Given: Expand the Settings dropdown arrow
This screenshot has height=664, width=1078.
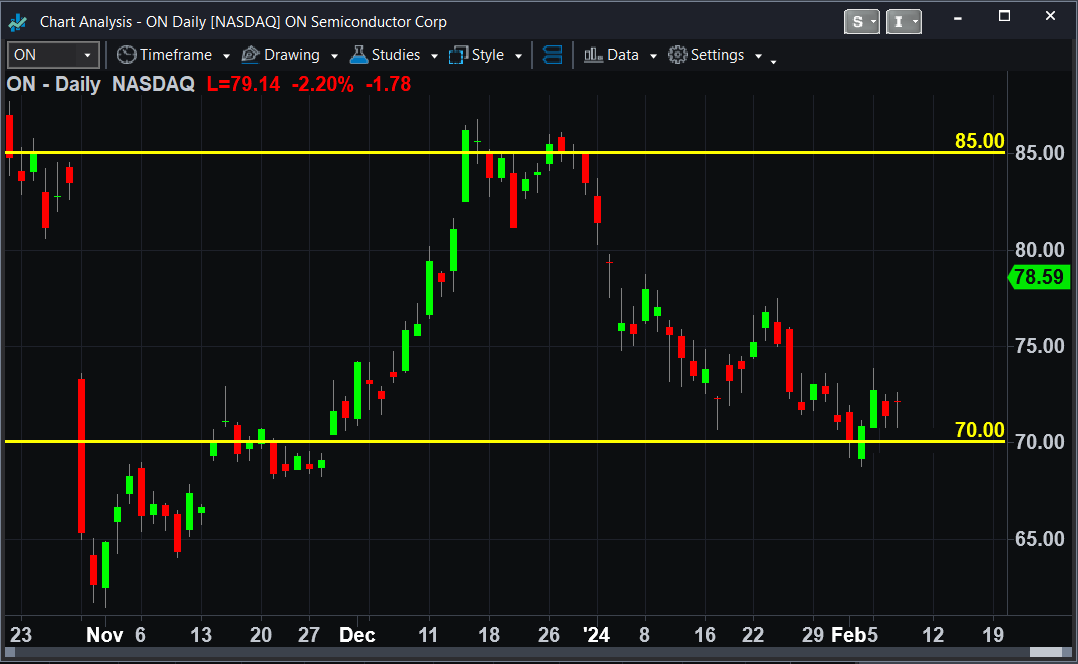Looking at the screenshot, I should coord(758,56).
